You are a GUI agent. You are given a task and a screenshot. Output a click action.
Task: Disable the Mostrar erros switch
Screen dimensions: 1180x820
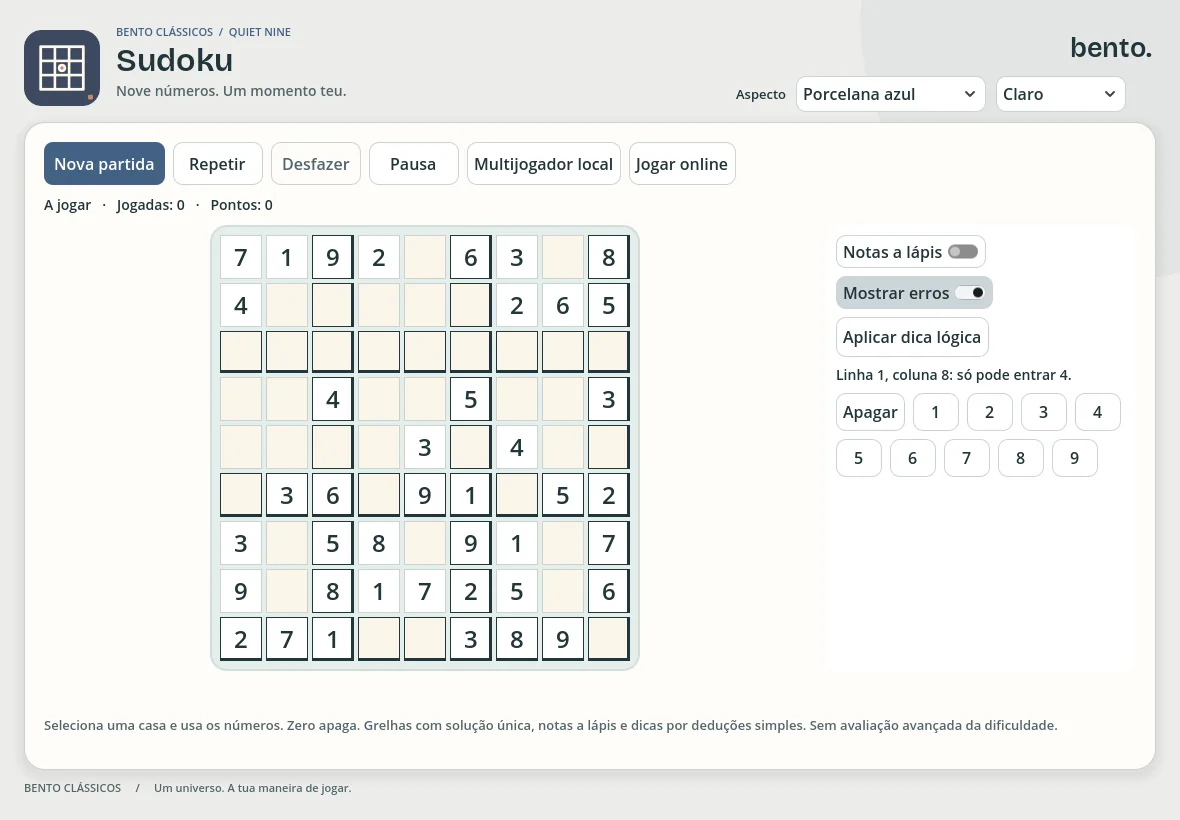click(970, 293)
